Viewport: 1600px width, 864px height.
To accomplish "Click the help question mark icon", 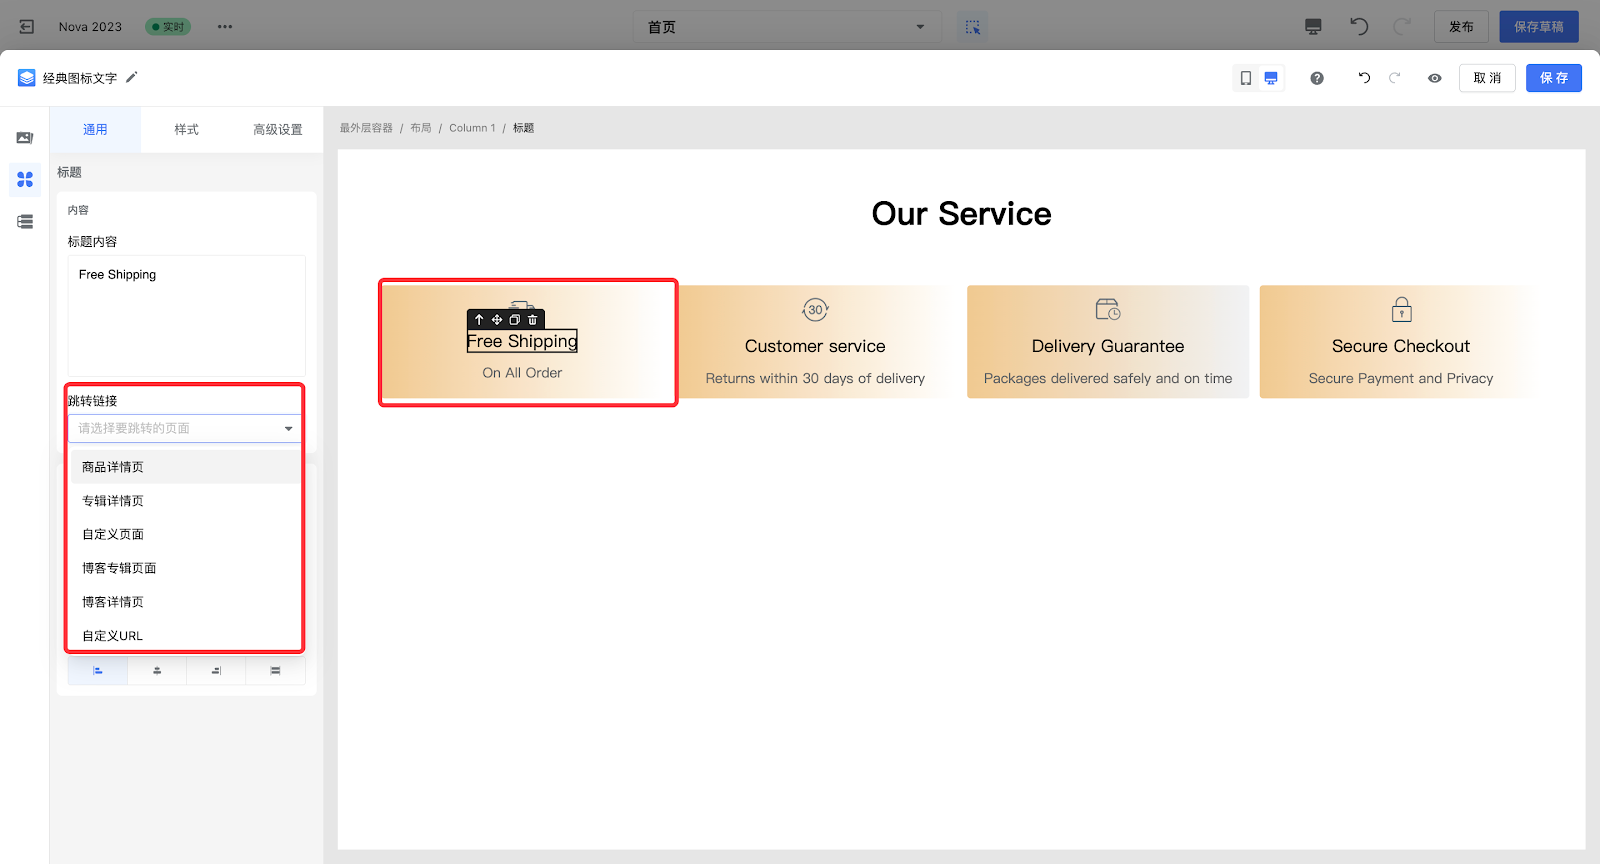I will pyautogui.click(x=1317, y=78).
